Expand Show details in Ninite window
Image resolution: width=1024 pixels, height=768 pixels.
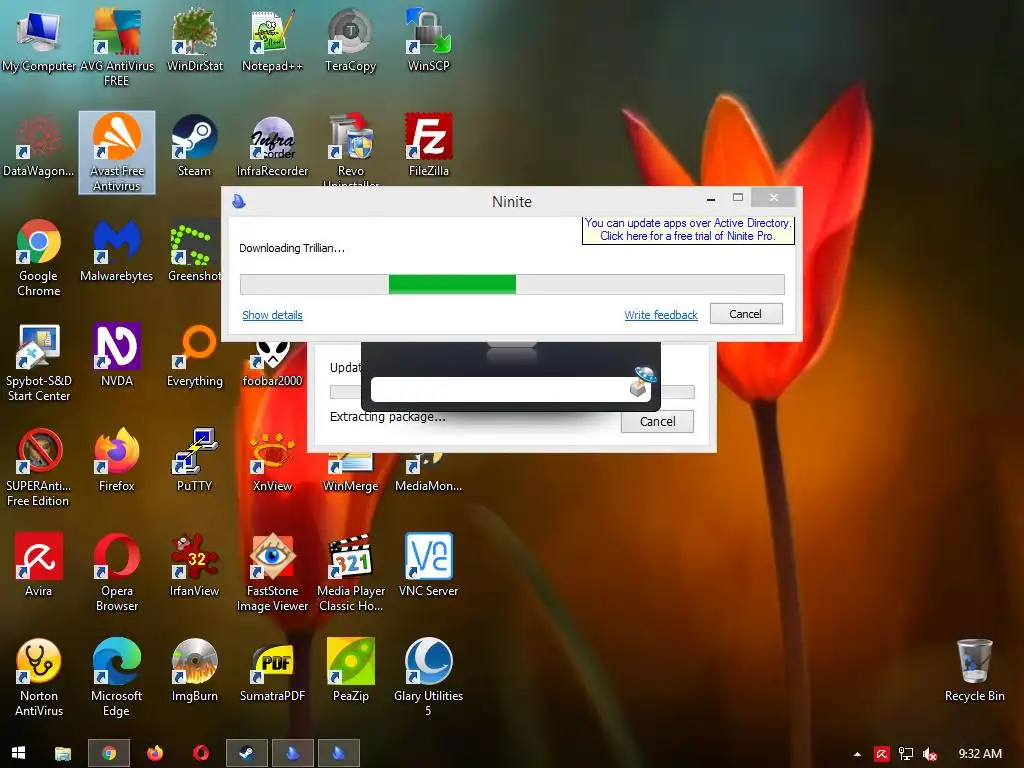click(x=272, y=315)
